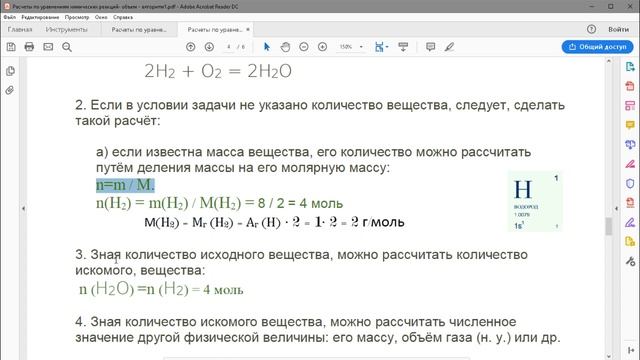
Task: Click the Save file icon
Action: pyautogui.click(x=11, y=47)
